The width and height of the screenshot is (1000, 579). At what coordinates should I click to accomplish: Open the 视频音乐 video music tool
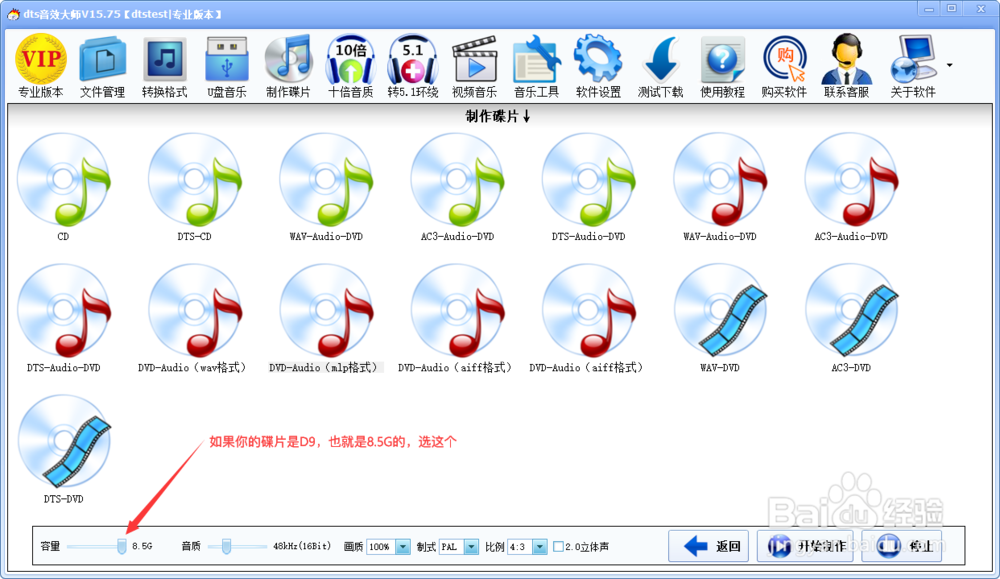[x=474, y=63]
